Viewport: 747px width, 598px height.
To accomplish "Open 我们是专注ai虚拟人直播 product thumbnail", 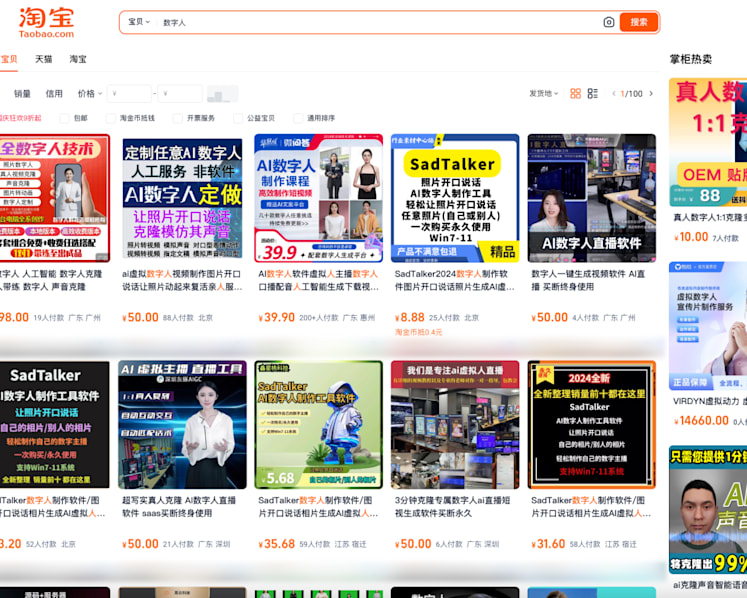I will point(455,425).
